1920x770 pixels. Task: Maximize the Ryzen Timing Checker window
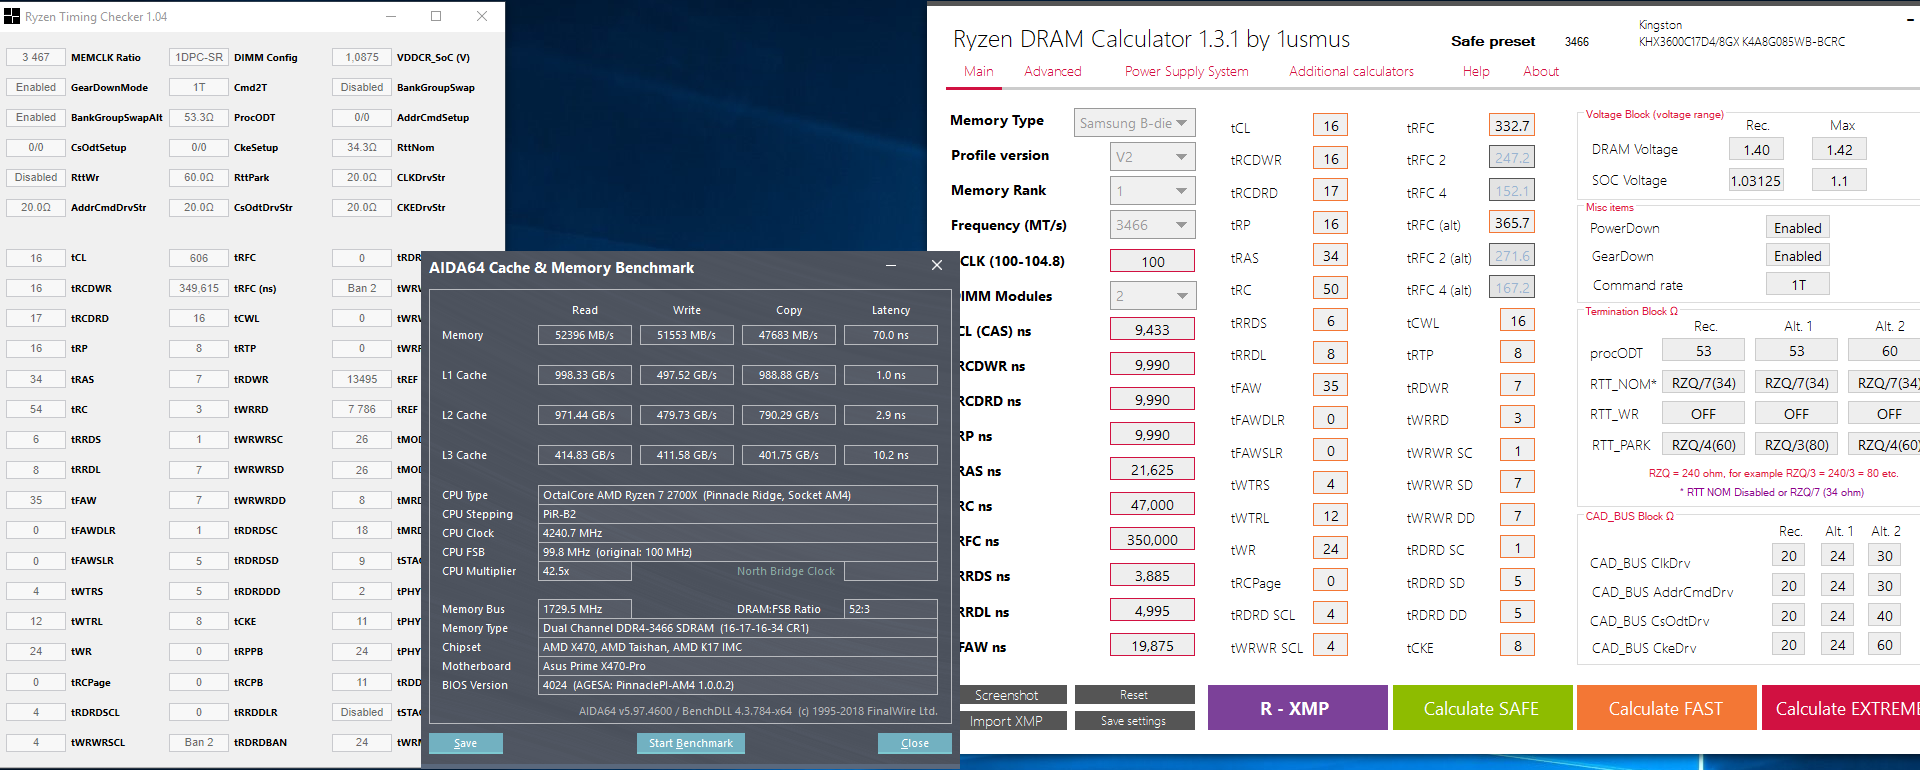tap(436, 16)
